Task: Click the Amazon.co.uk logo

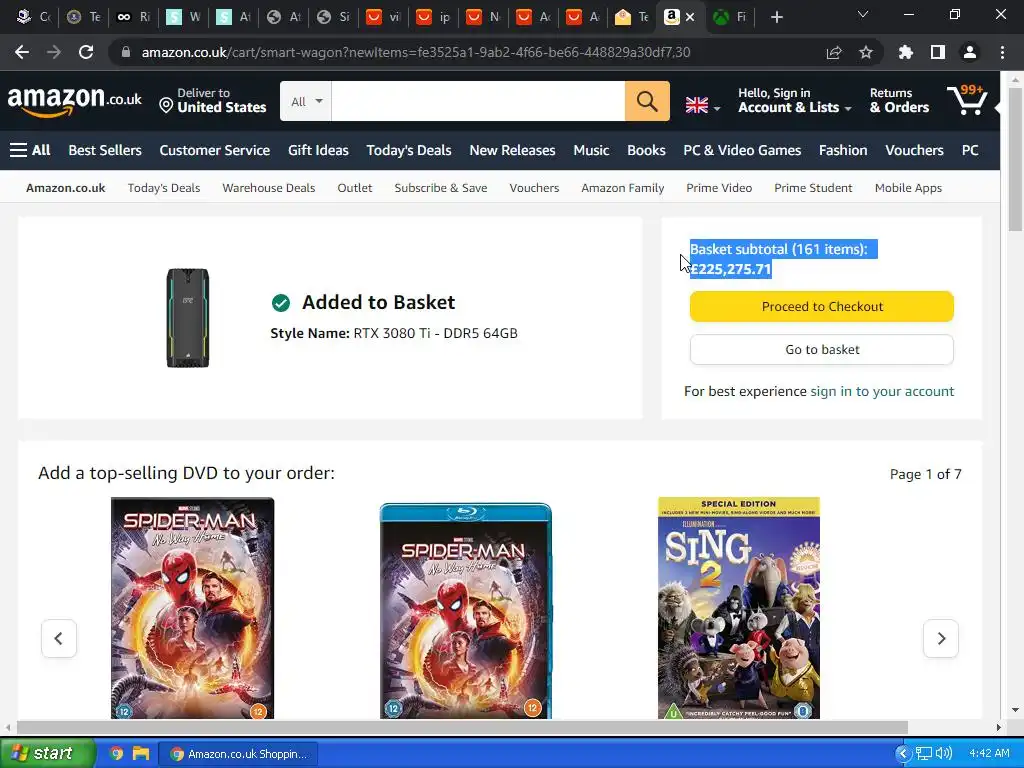Action: pyautogui.click(x=74, y=101)
